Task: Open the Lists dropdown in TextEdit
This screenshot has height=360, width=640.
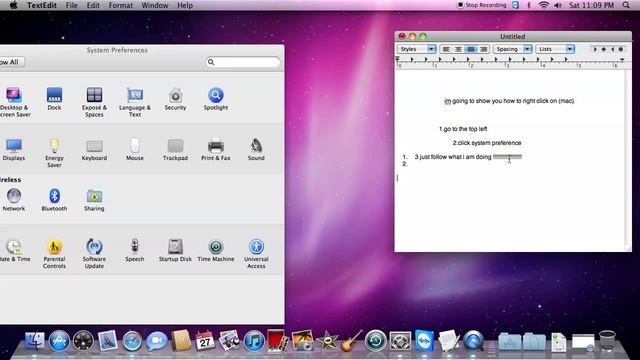Action: tap(555, 49)
